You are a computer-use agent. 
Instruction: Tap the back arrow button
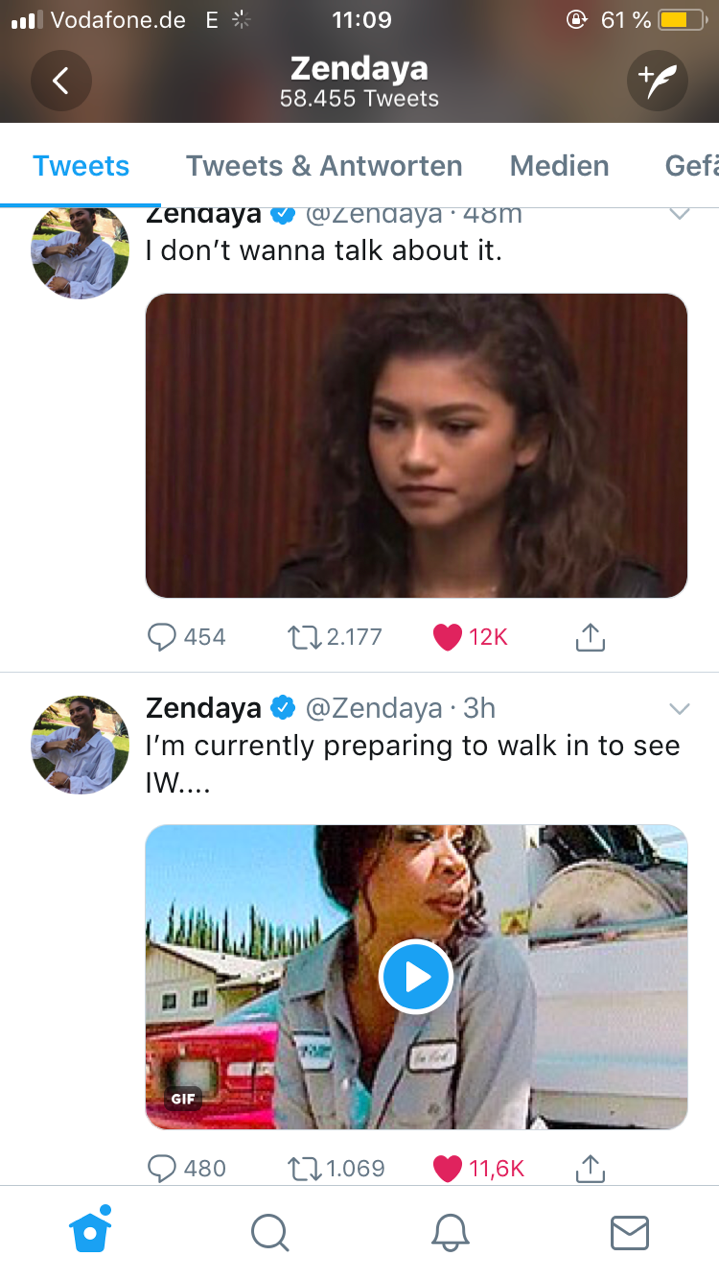point(61,81)
